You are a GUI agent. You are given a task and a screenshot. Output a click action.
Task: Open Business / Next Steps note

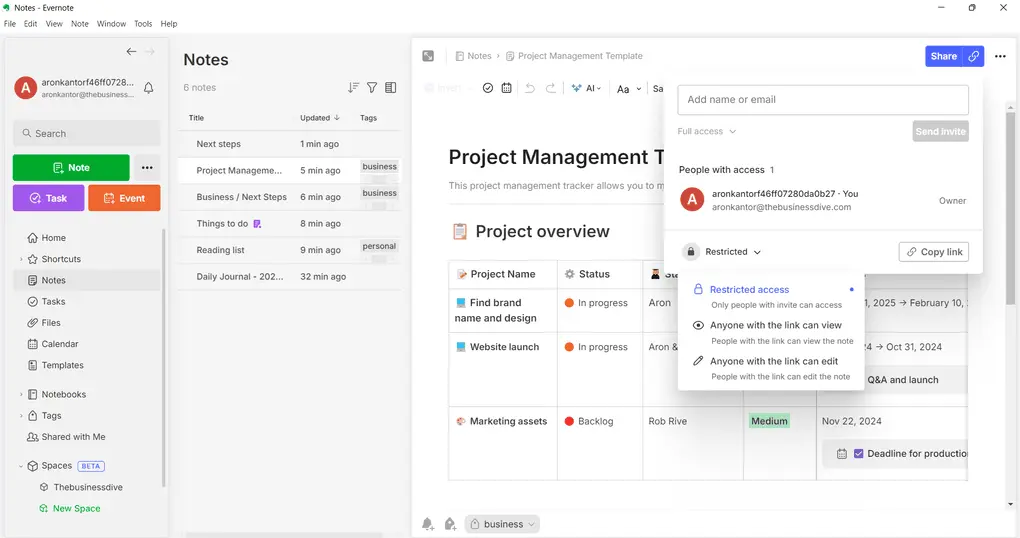coord(289,197)
